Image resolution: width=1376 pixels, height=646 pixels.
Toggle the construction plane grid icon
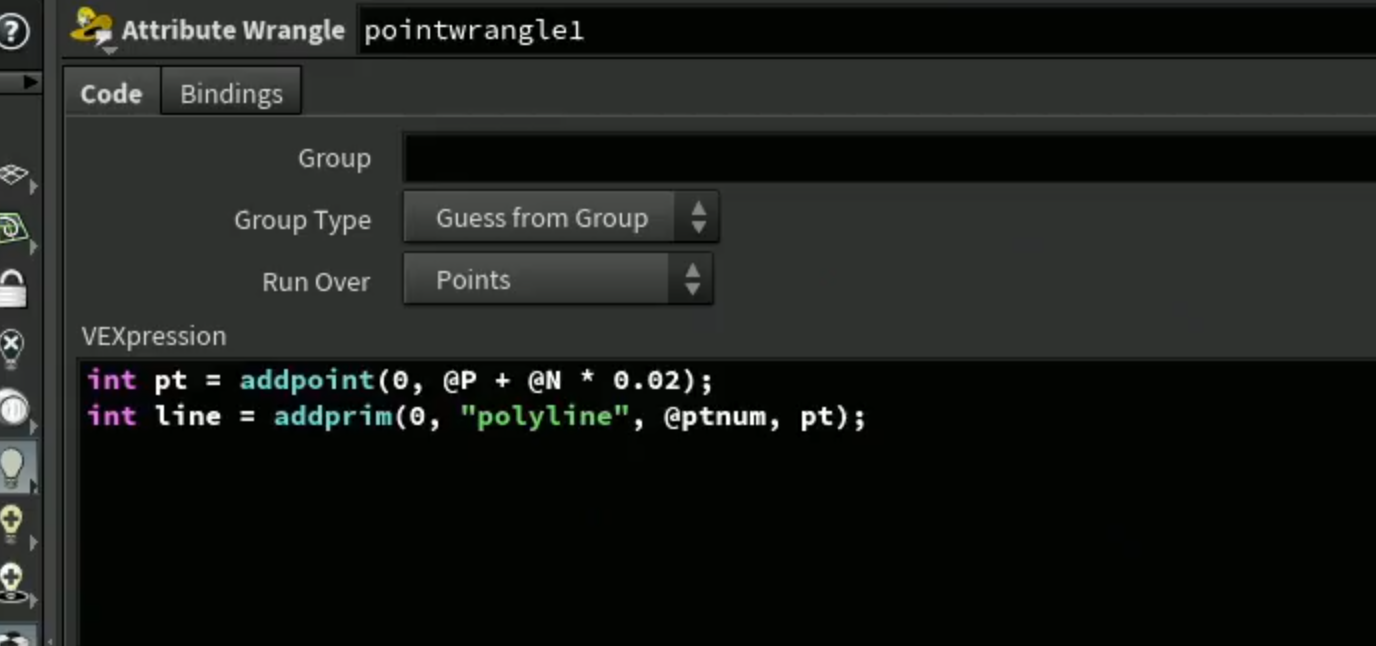(14, 176)
